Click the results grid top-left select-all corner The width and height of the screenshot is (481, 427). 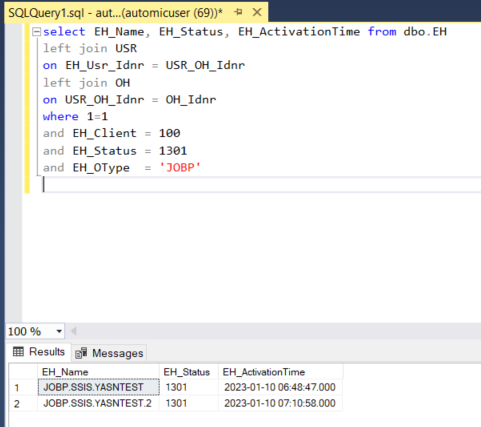[x=23, y=372]
